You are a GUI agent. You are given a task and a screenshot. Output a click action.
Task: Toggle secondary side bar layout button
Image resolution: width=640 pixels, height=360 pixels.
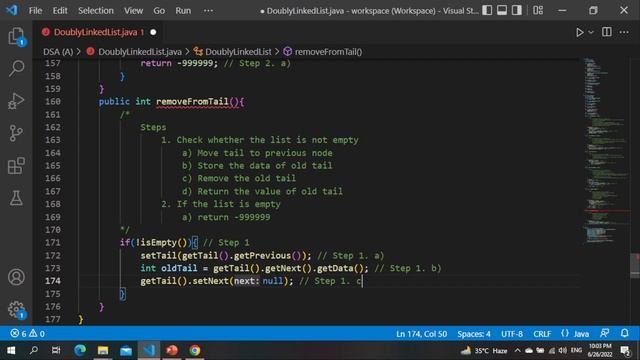point(517,10)
